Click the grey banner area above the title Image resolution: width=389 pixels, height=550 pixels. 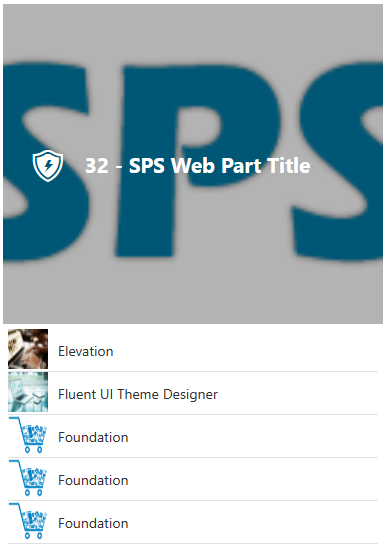[193, 32]
